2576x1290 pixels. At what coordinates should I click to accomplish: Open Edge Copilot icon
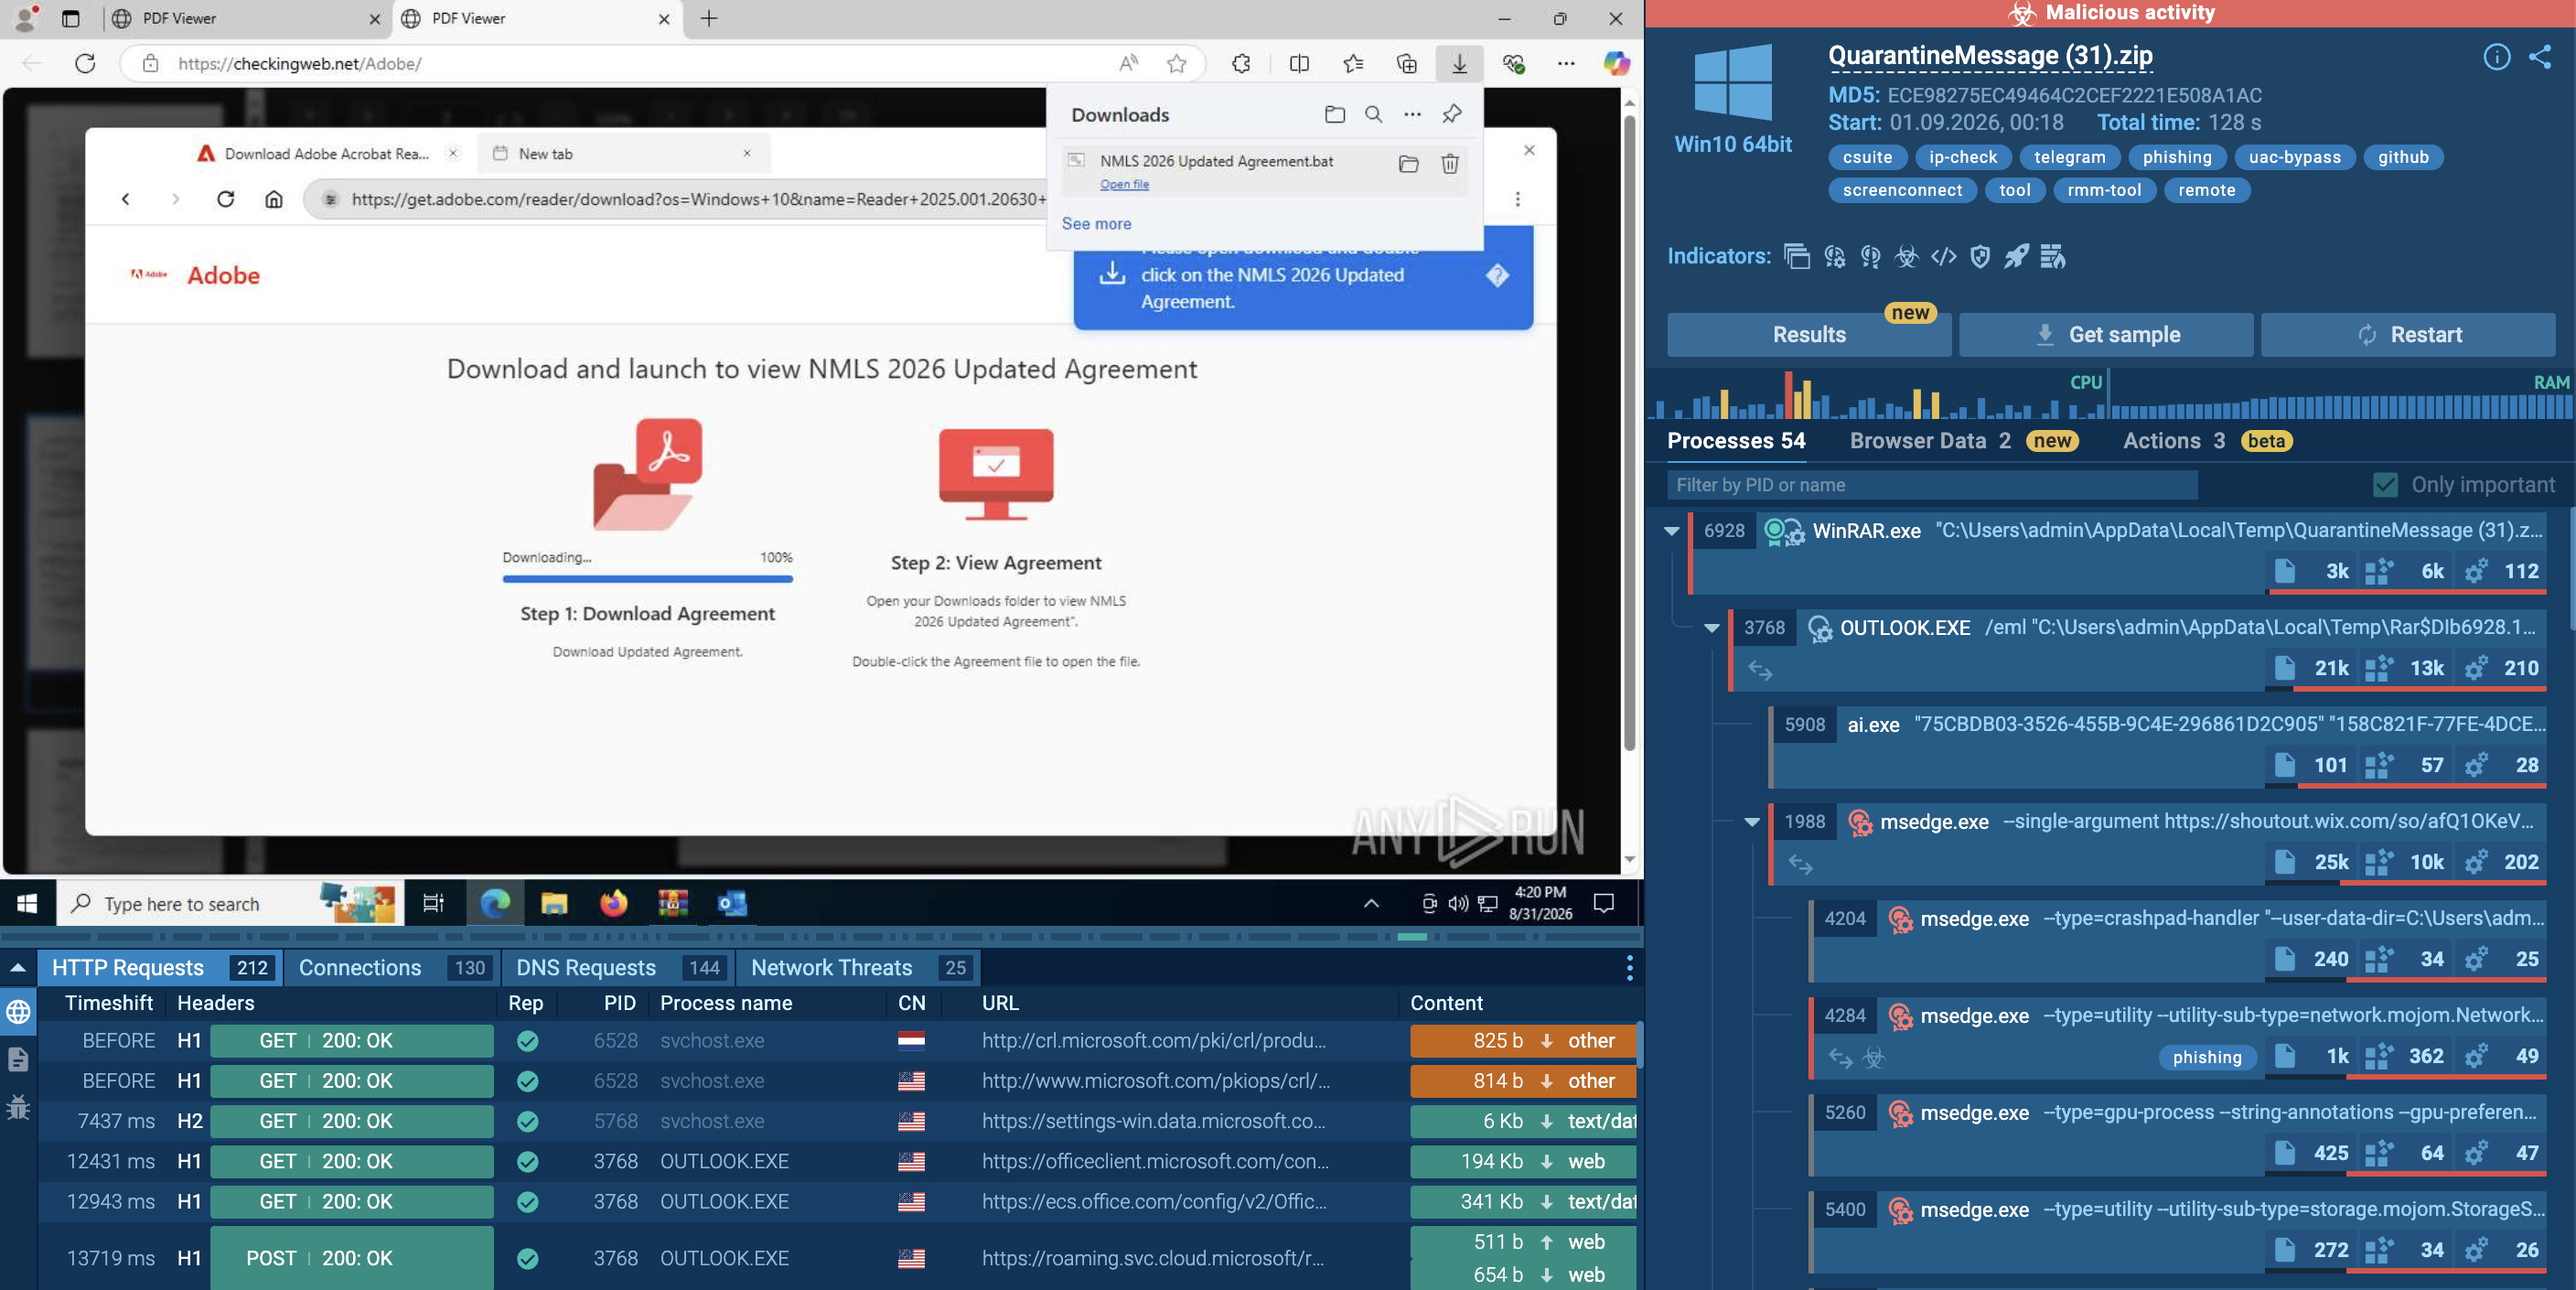[1616, 63]
